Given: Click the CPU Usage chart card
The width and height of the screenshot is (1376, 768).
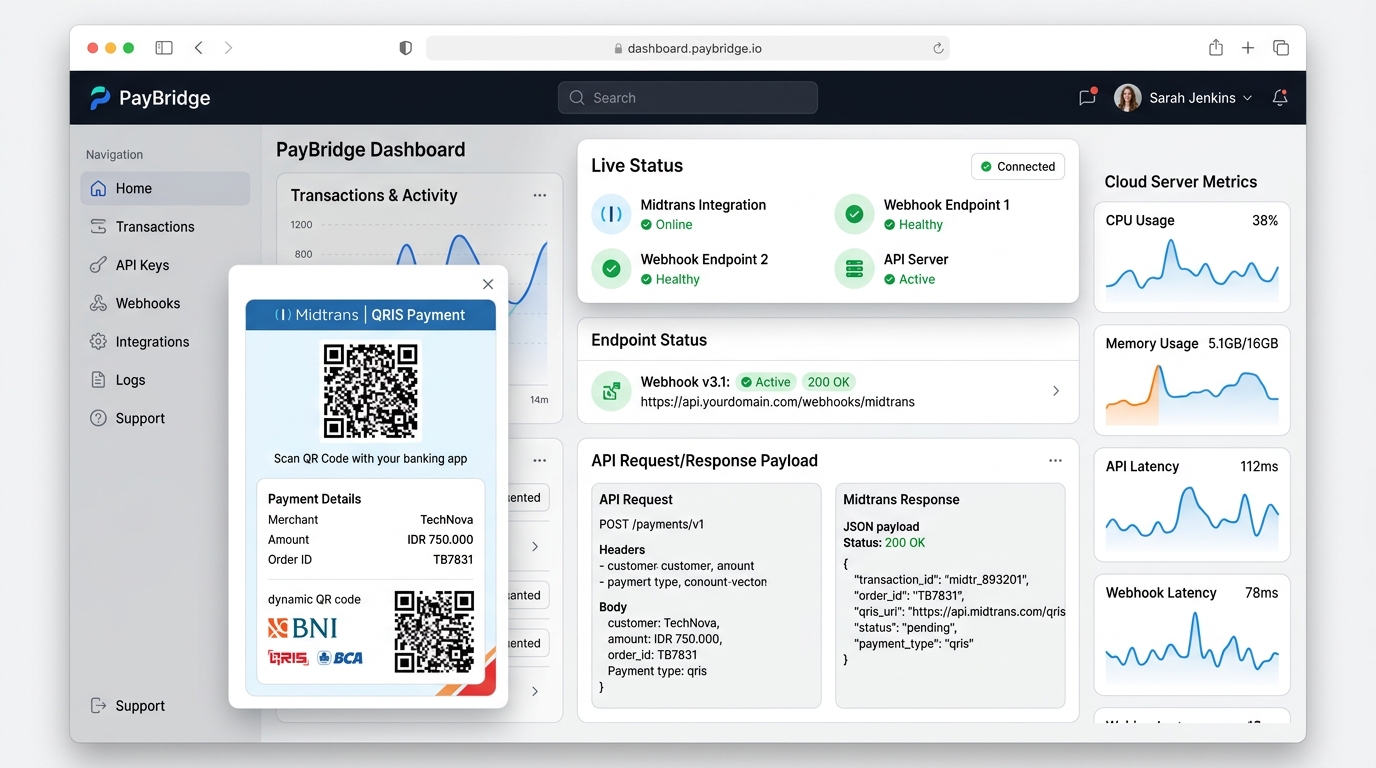Looking at the screenshot, I should tap(1192, 257).
